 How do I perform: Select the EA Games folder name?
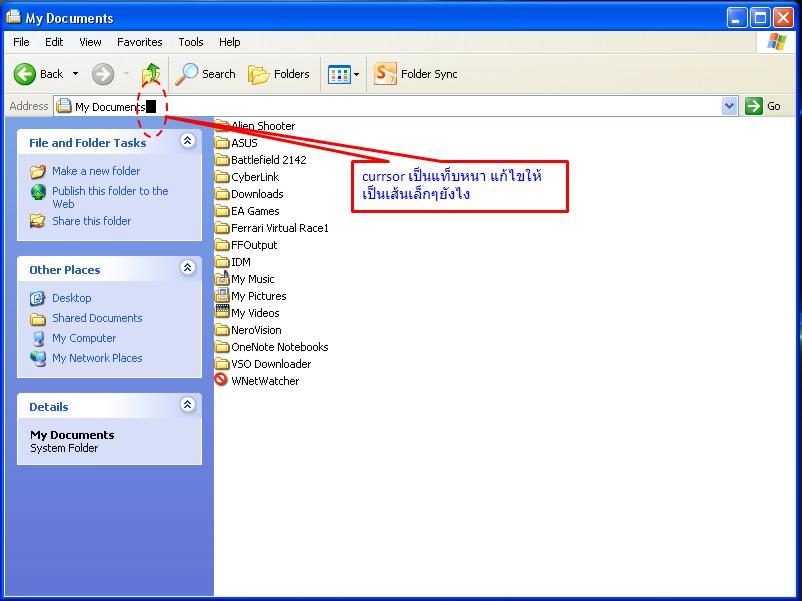click(x=255, y=211)
